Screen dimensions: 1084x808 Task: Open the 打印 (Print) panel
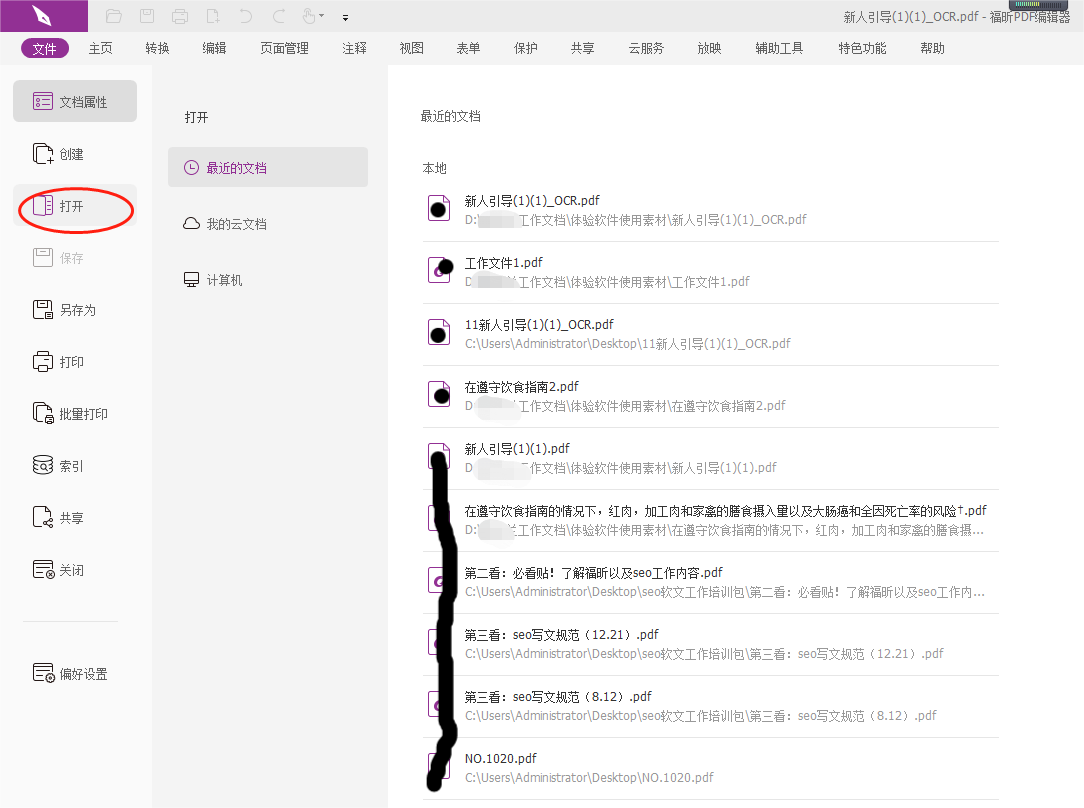coord(74,361)
